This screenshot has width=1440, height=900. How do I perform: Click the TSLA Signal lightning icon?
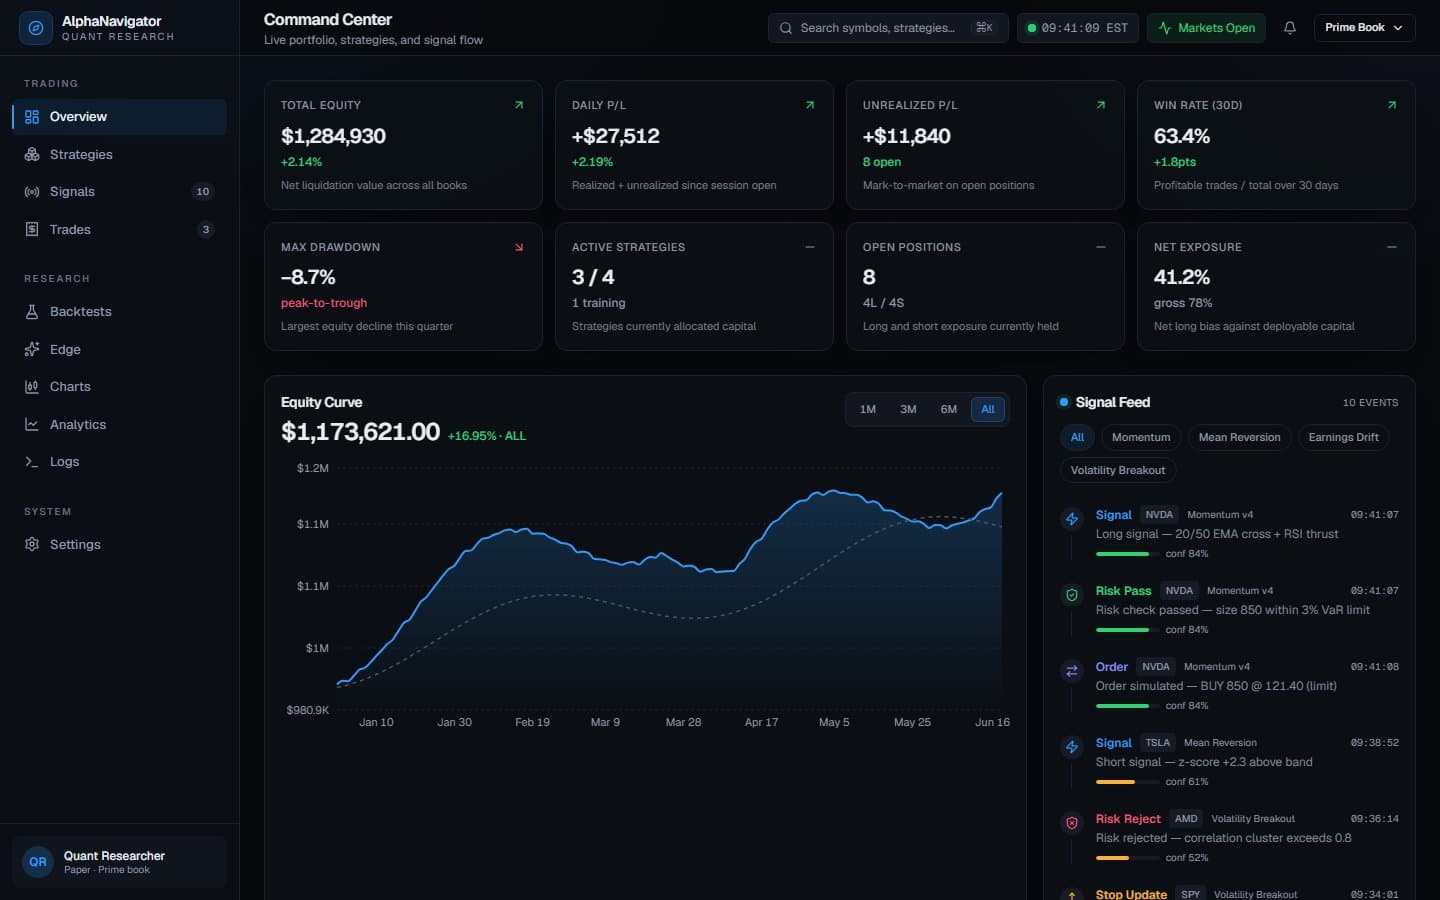1072,747
